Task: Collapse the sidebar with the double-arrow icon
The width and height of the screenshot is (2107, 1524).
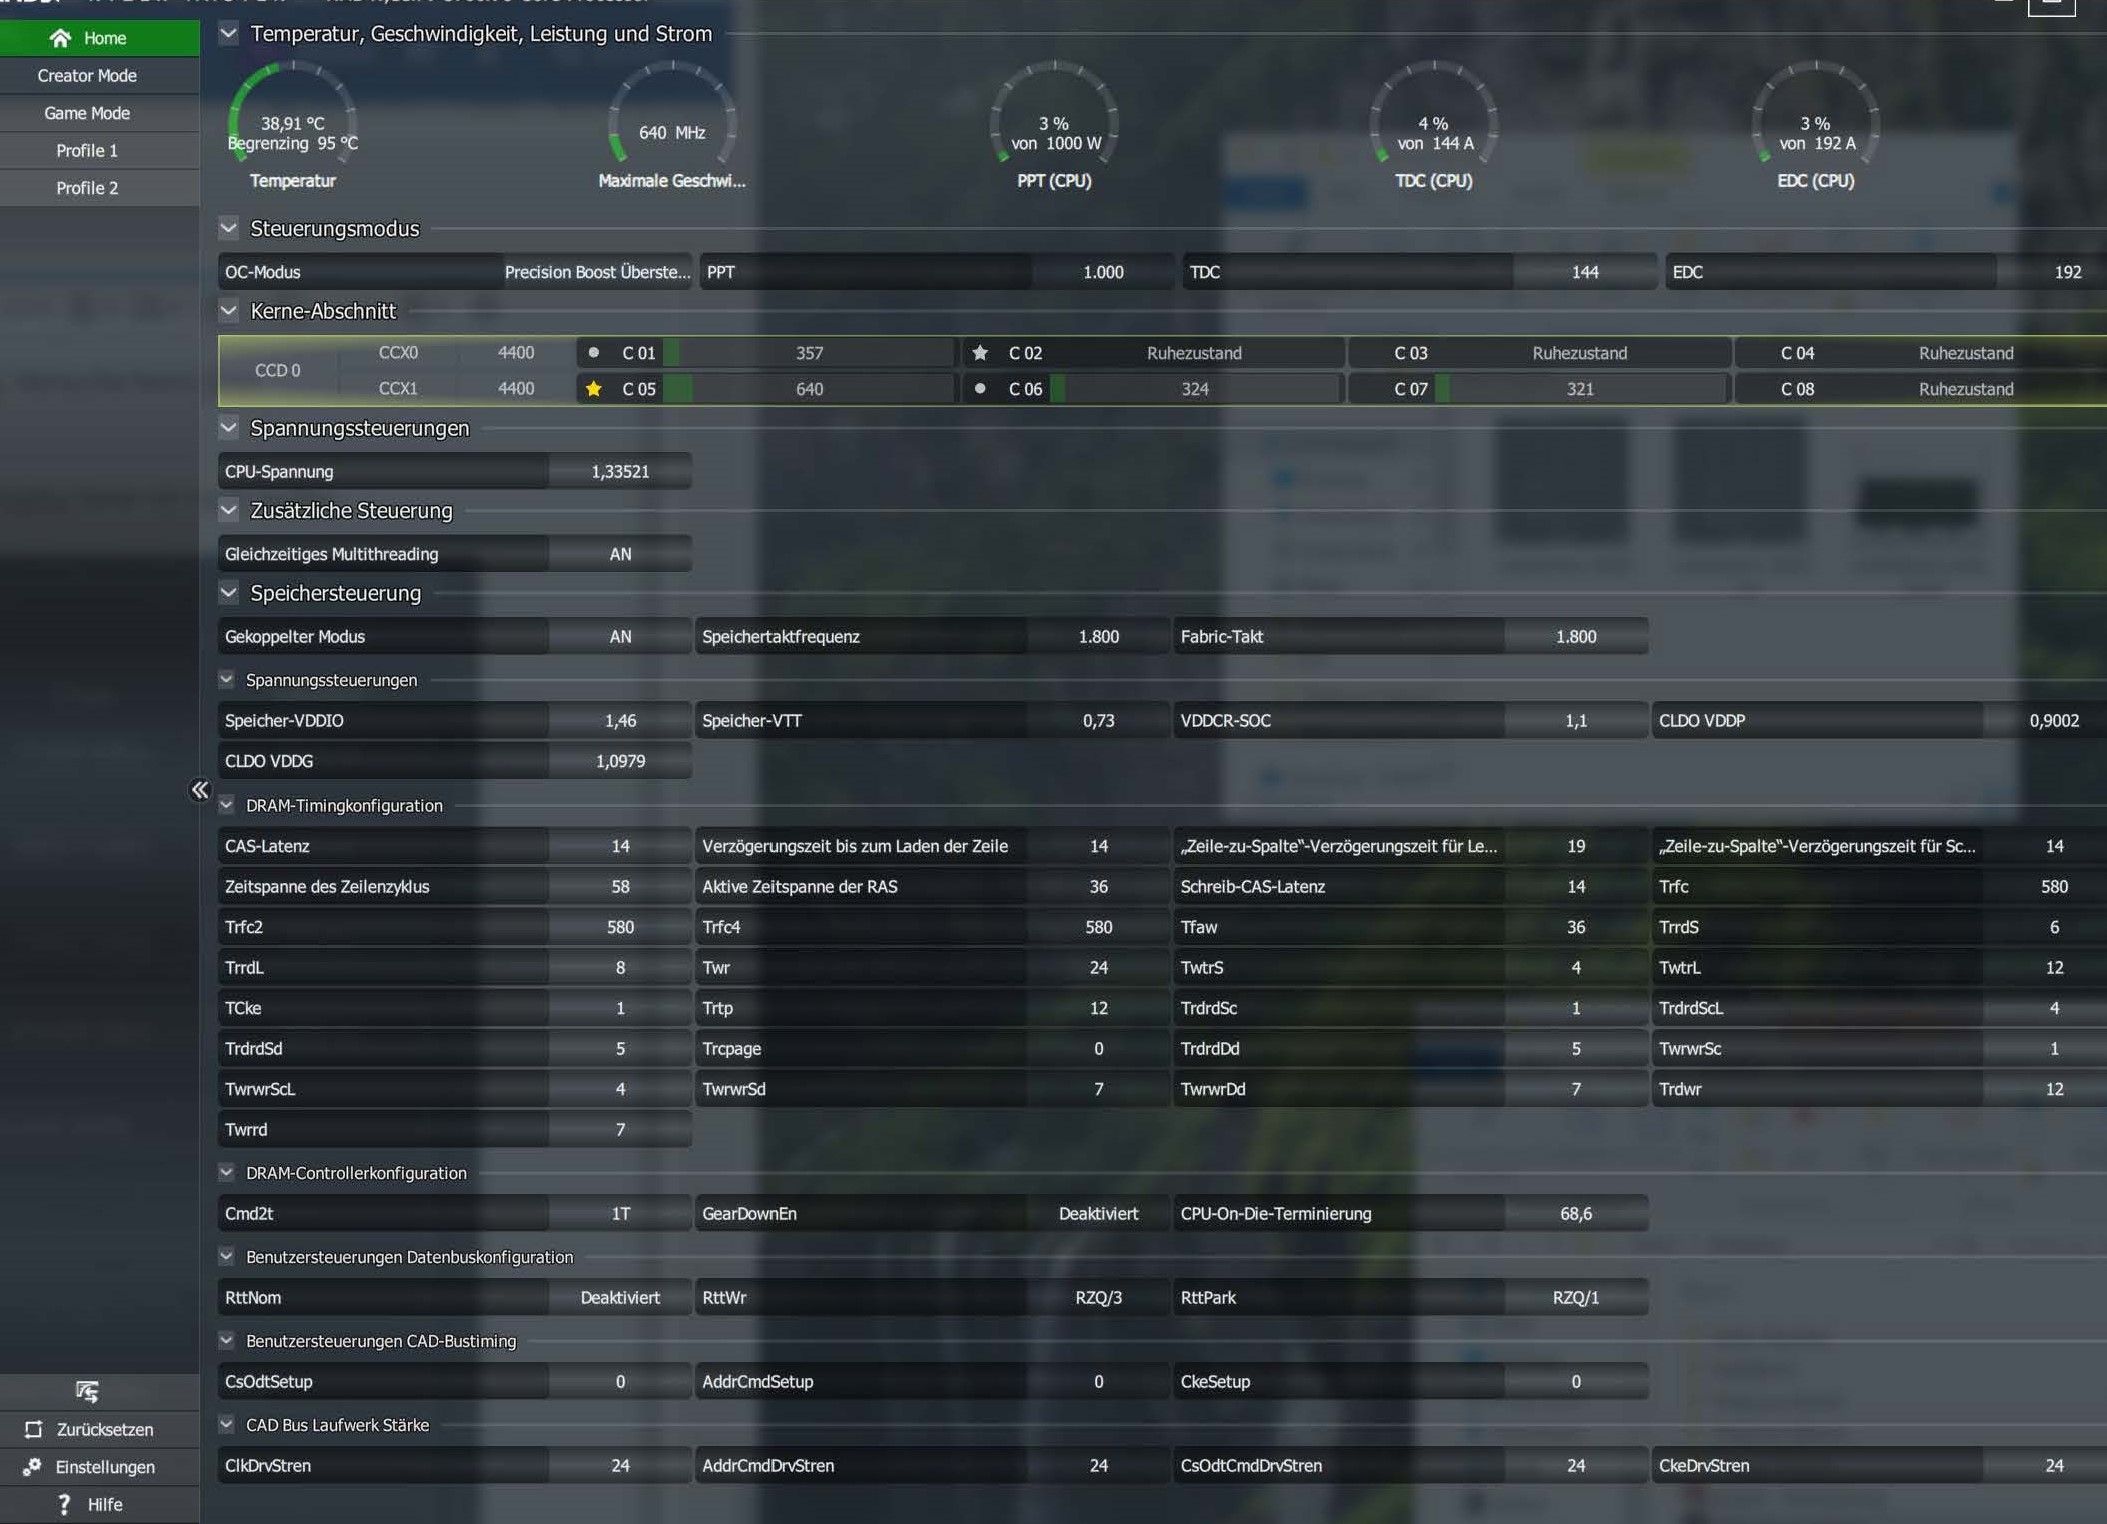Action: coord(200,790)
